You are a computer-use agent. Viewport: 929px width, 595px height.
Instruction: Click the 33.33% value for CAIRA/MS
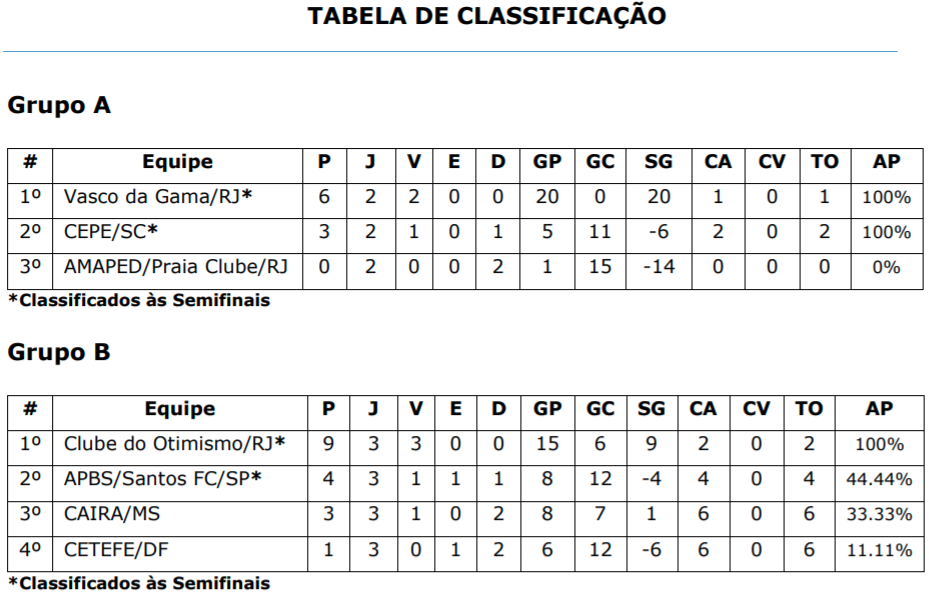(x=879, y=515)
